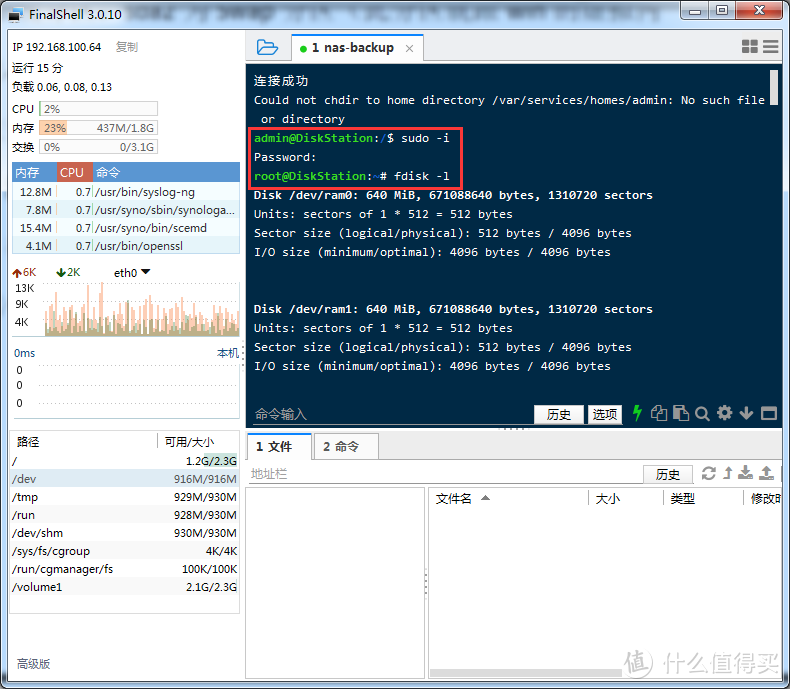Screen dimensions: 790x689
Task: Click the terminal vertical scrollbar
Action: (773, 87)
